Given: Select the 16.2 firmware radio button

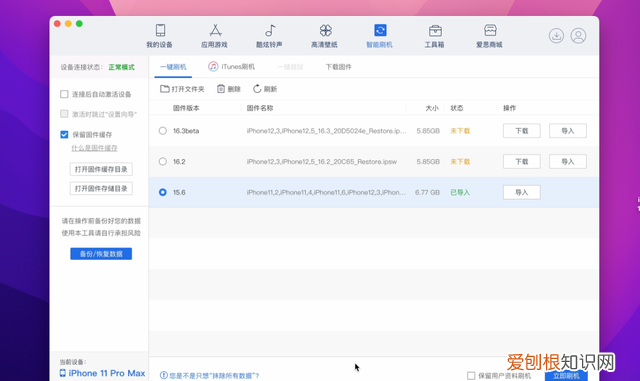Looking at the screenshot, I should [x=162, y=161].
